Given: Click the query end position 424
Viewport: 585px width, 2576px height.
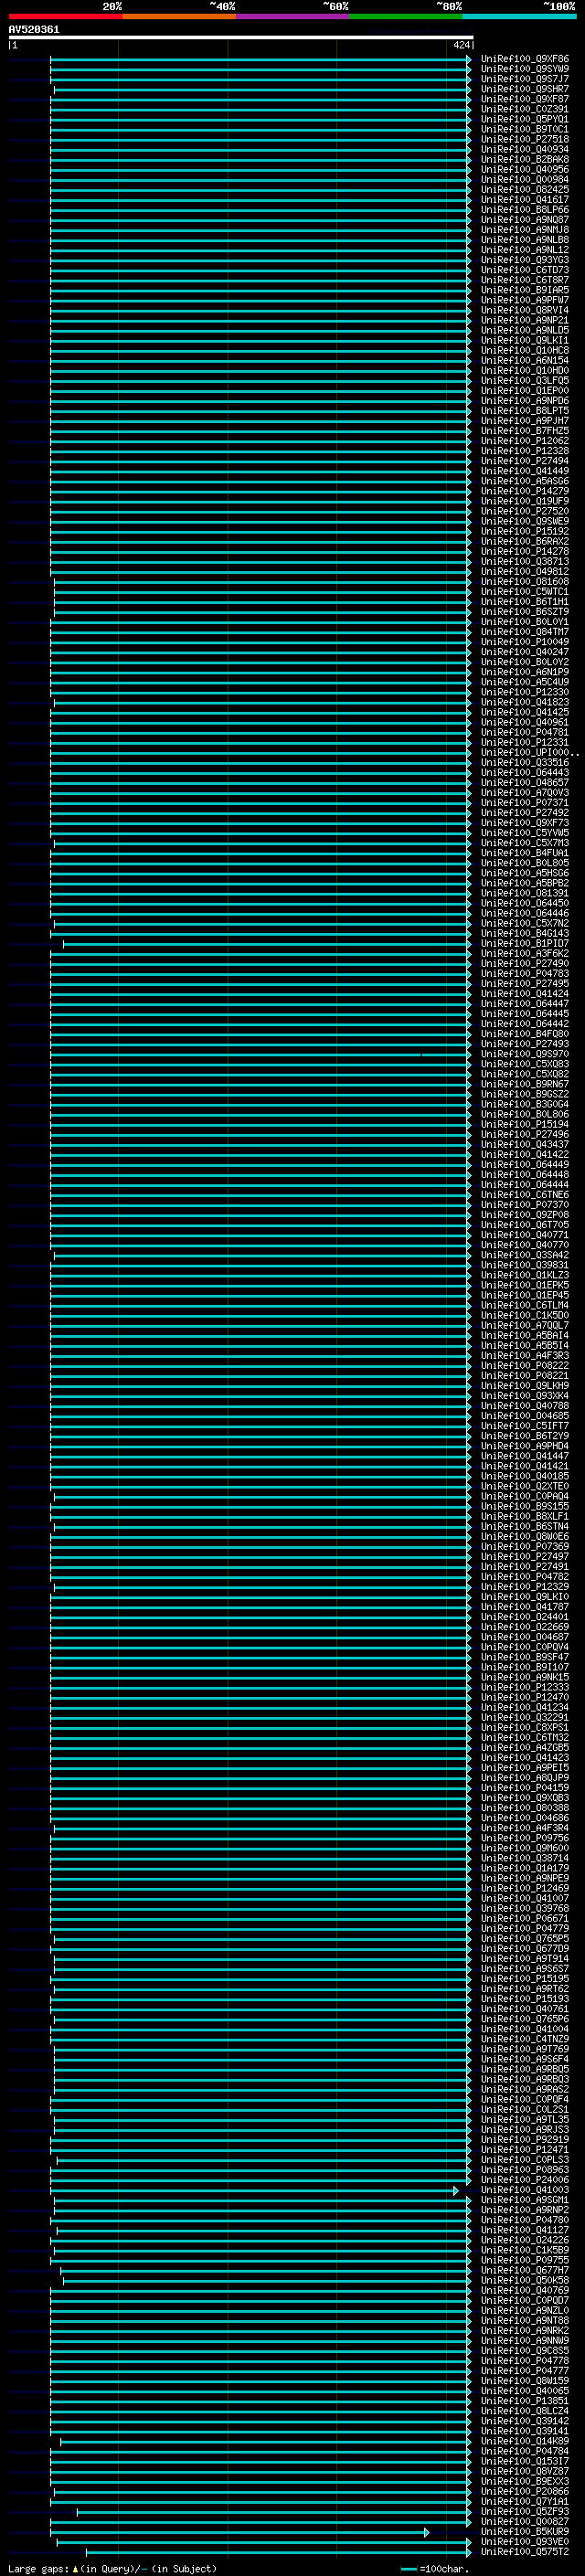Looking at the screenshot, I should (461, 45).
